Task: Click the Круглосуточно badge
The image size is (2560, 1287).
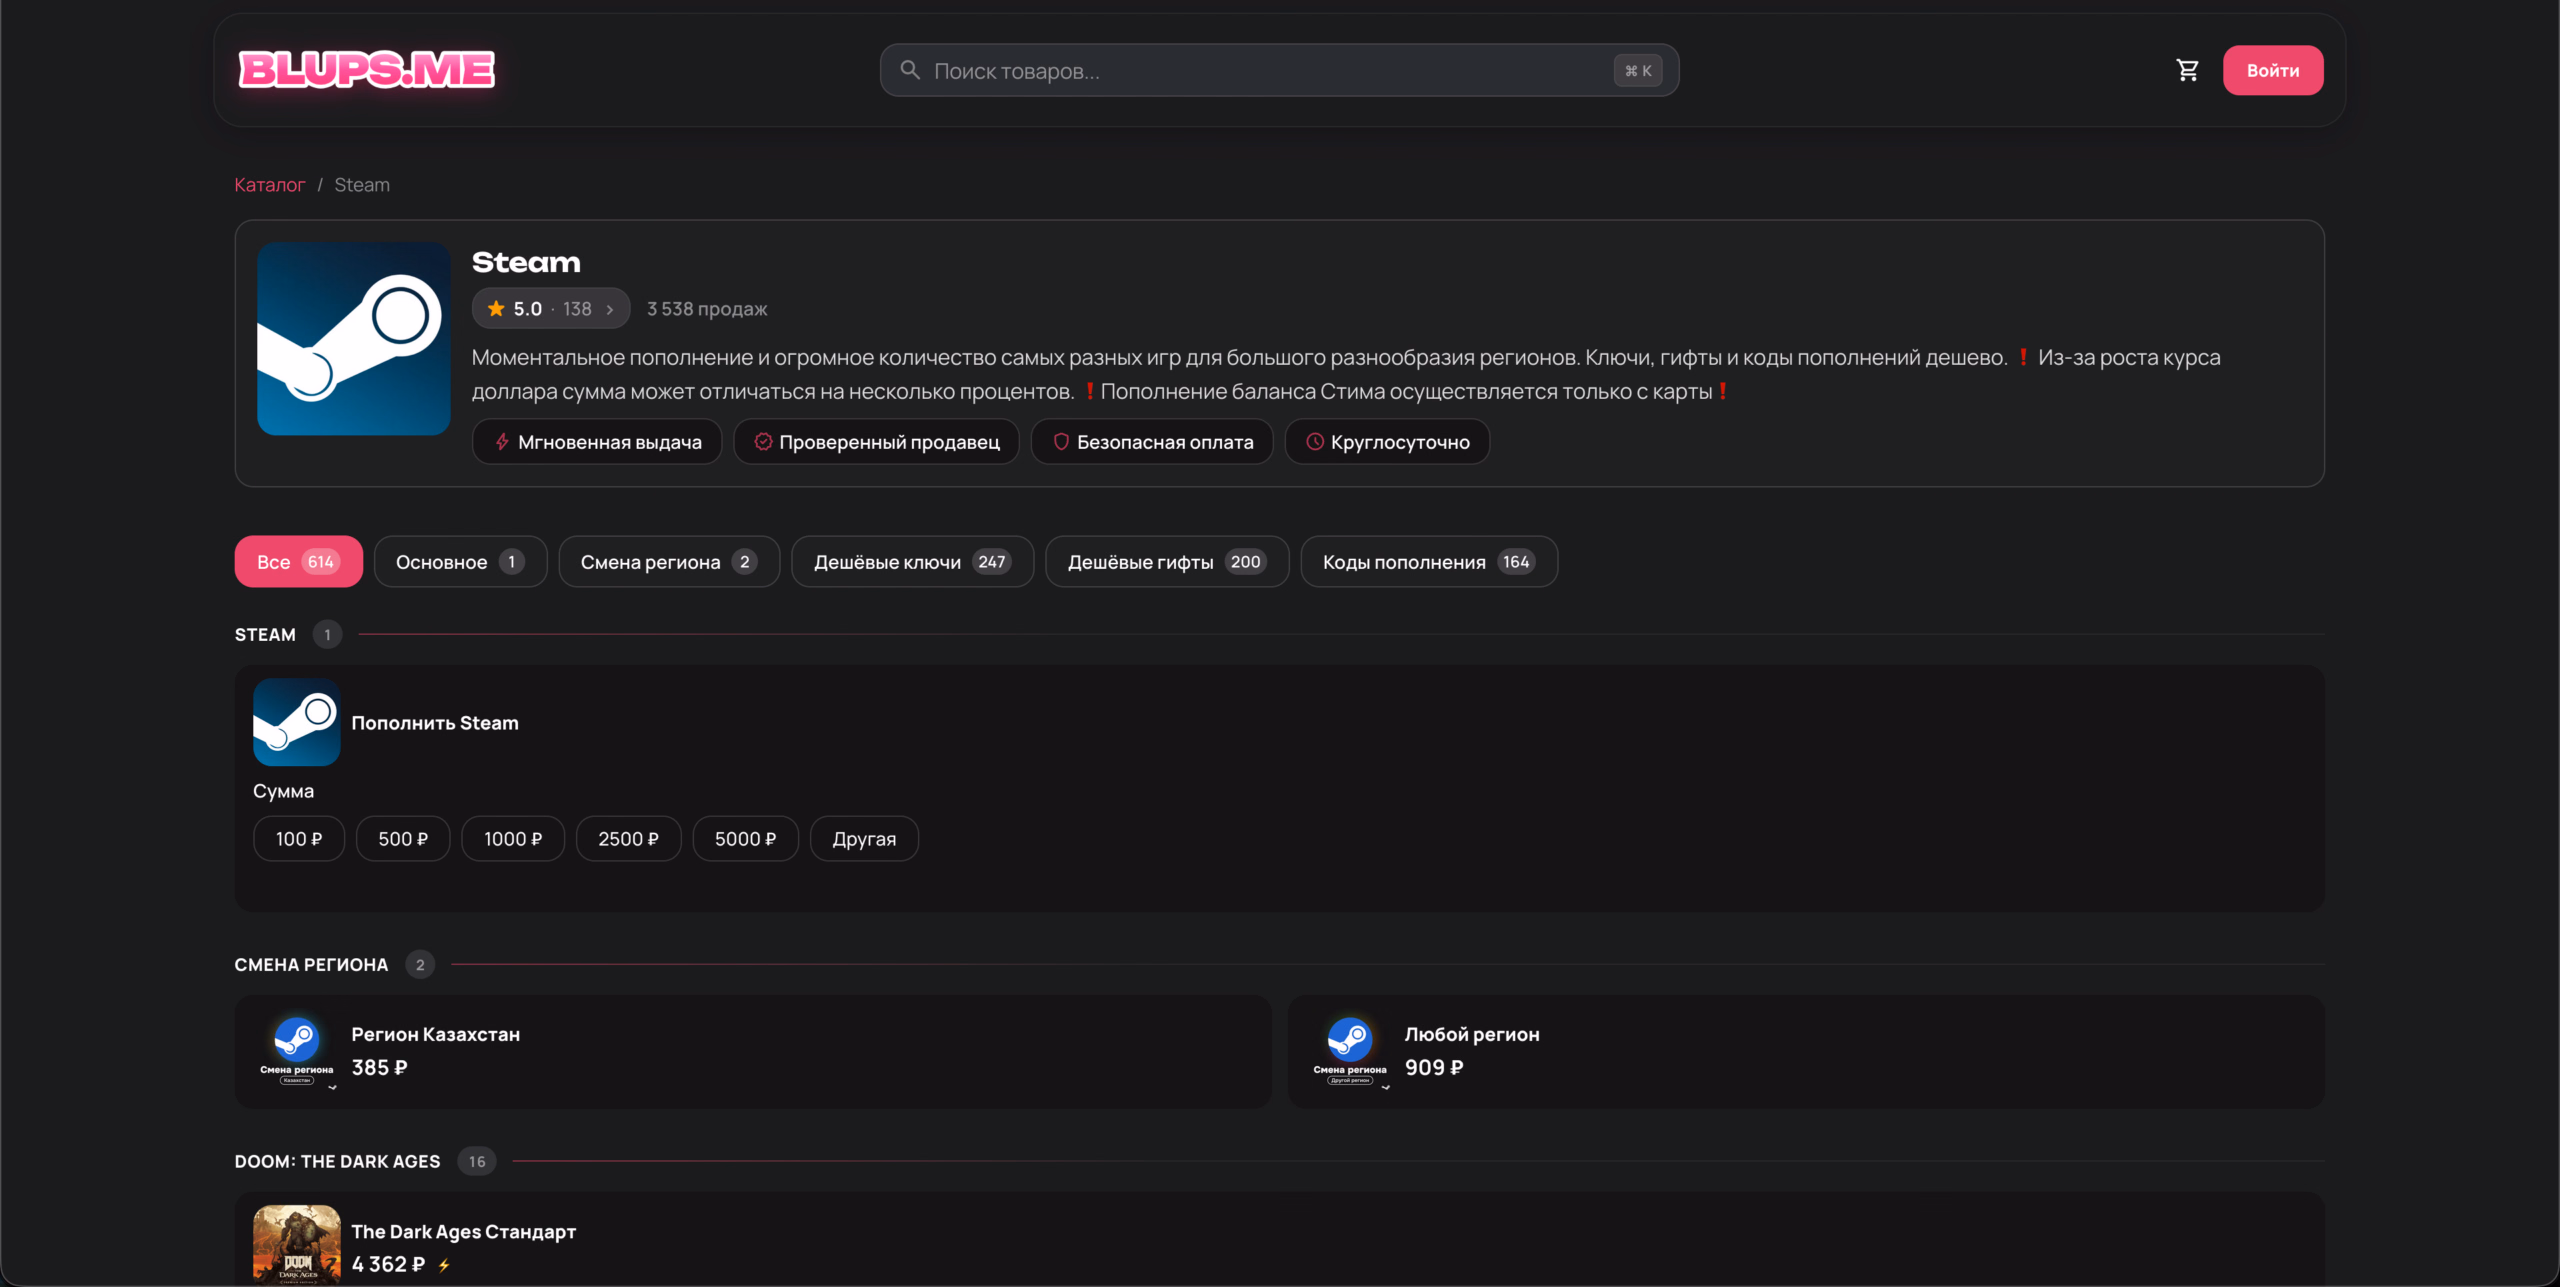Action: coord(1387,441)
